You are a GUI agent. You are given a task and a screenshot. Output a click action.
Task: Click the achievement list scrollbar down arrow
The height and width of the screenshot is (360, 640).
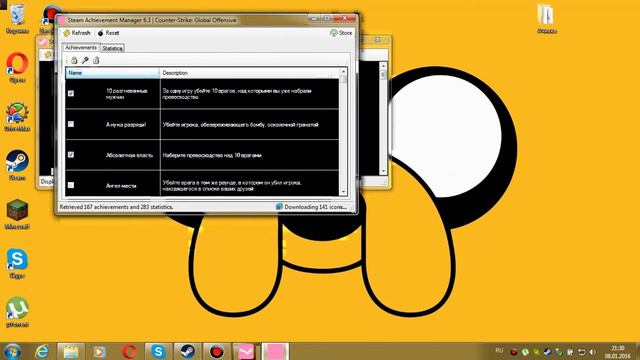343,192
